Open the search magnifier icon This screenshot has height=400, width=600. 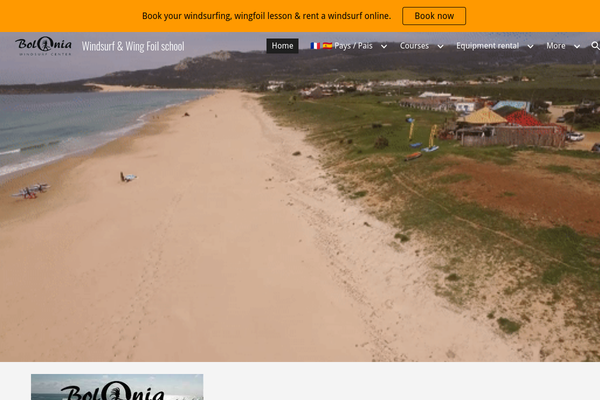(x=595, y=46)
